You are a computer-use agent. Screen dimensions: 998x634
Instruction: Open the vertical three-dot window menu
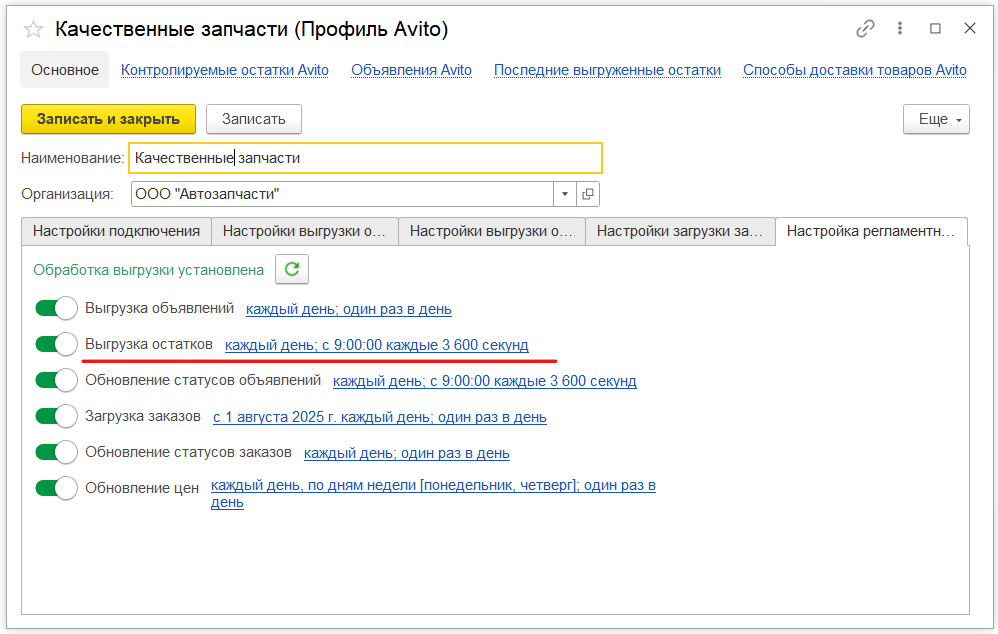coord(901,29)
